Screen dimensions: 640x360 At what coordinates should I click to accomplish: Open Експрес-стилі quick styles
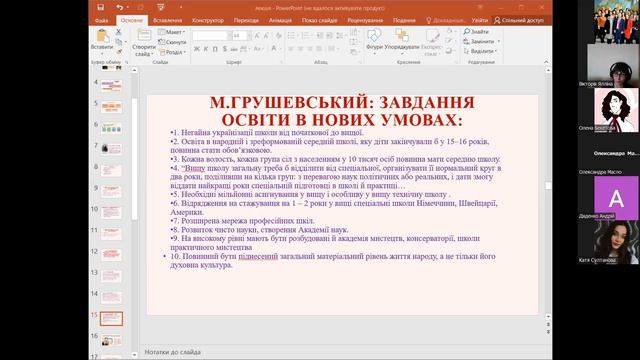coord(433,41)
